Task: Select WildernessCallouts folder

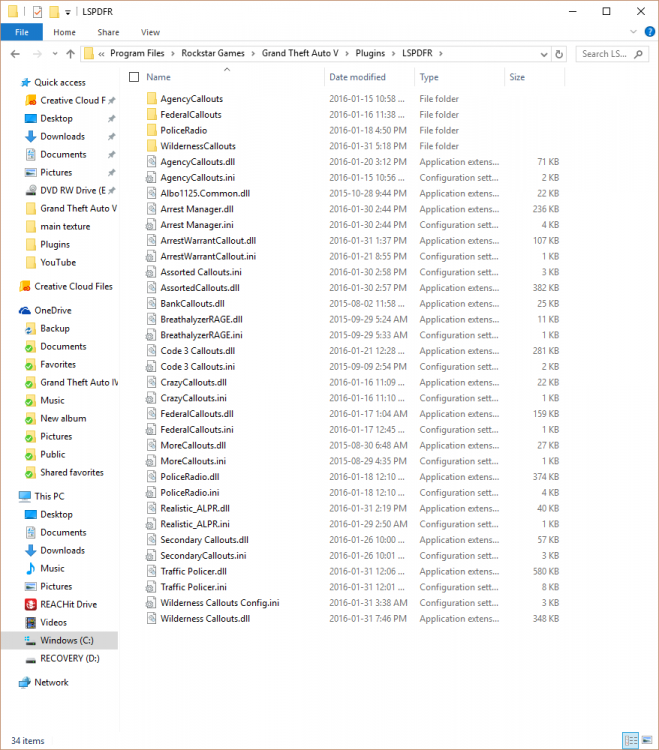Action: (x=198, y=146)
